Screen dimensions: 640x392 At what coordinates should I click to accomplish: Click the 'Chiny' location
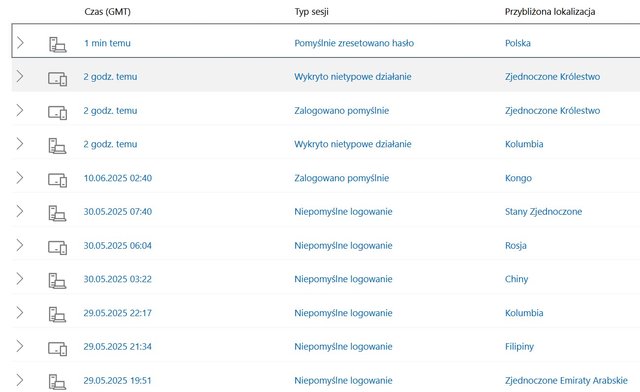pyautogui.click(x=516, y=279)
